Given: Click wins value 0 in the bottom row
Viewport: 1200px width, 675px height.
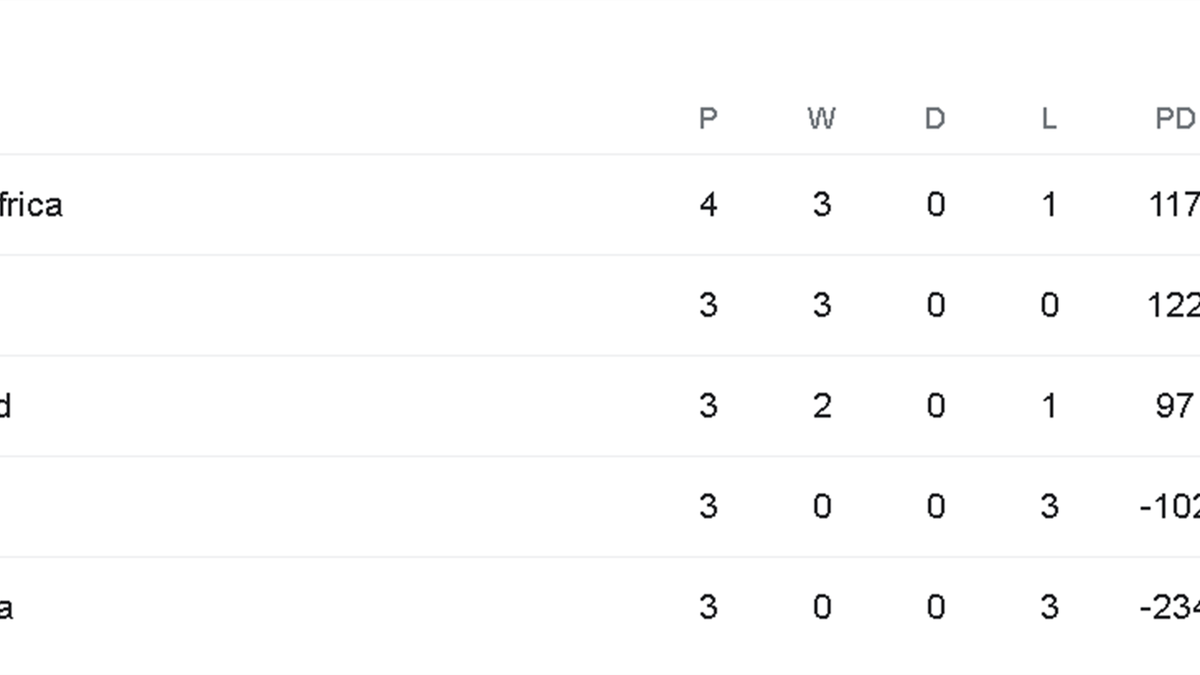Looking at the screenshot, I should pos(821,607).
